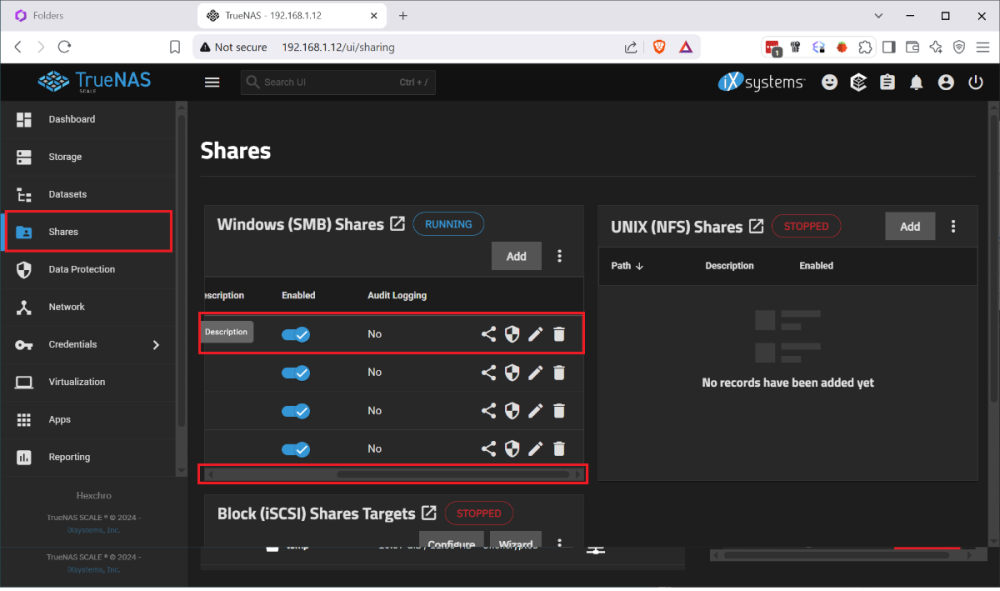Click the edit pencil in second SMB share row

(535, 372)
